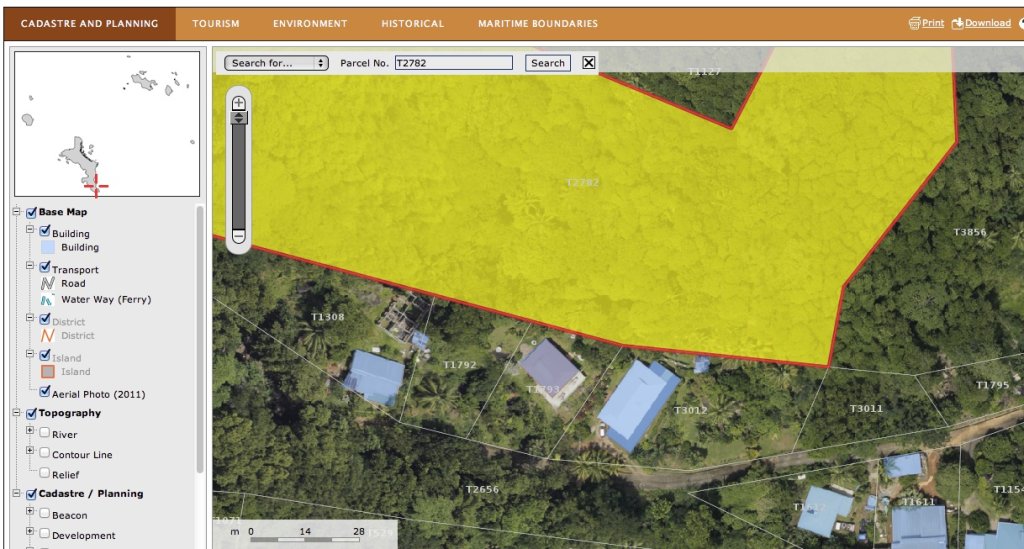Click the zoom out minus button

point(238,235)
